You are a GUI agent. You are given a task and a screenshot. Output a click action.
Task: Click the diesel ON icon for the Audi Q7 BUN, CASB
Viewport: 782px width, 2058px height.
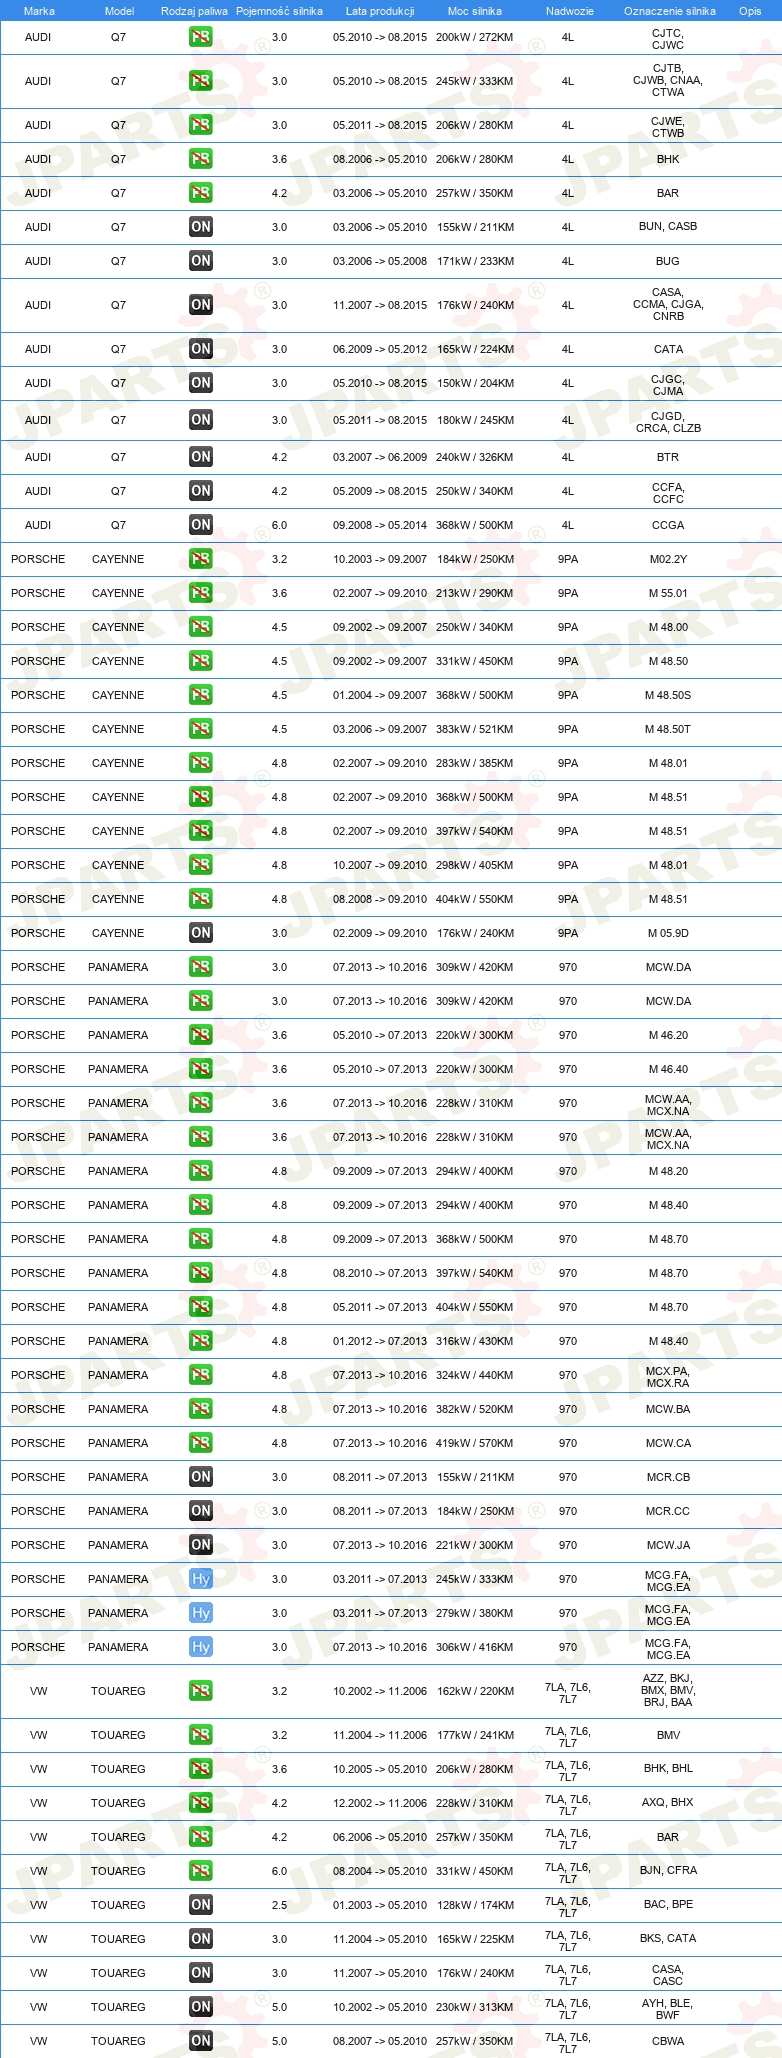pos(201,228)
